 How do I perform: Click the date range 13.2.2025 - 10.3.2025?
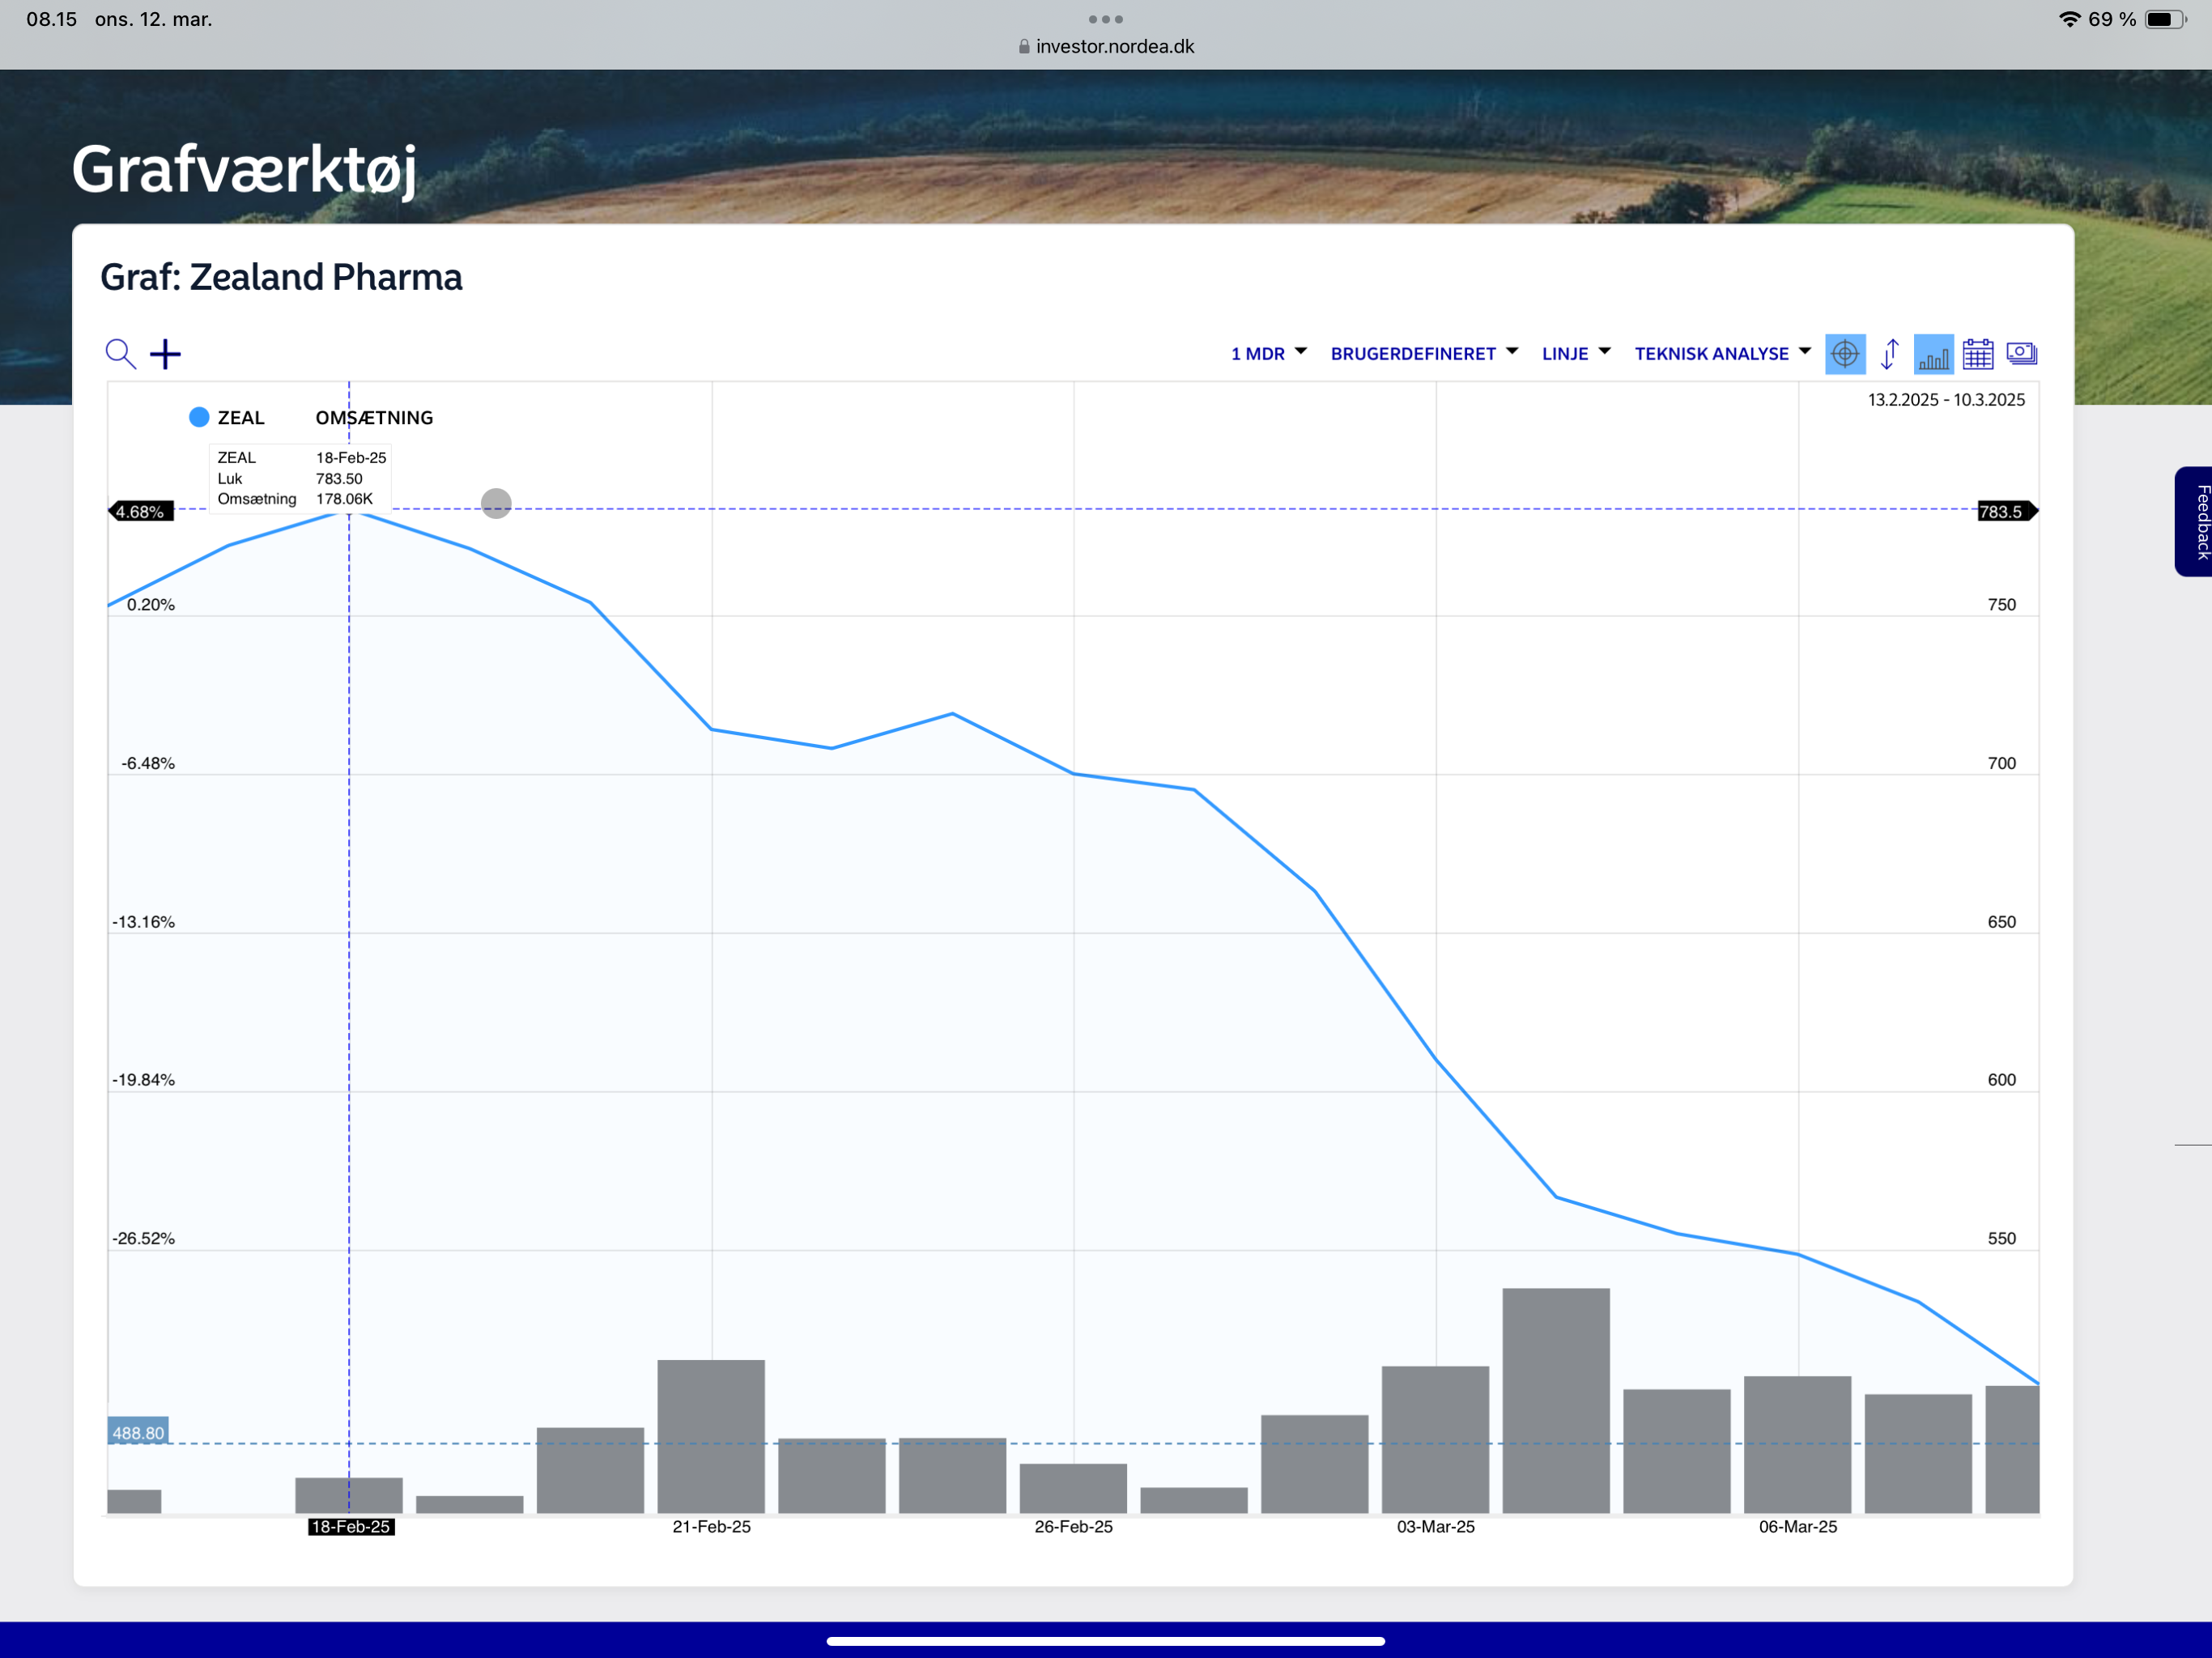[x=1946, y=400]
